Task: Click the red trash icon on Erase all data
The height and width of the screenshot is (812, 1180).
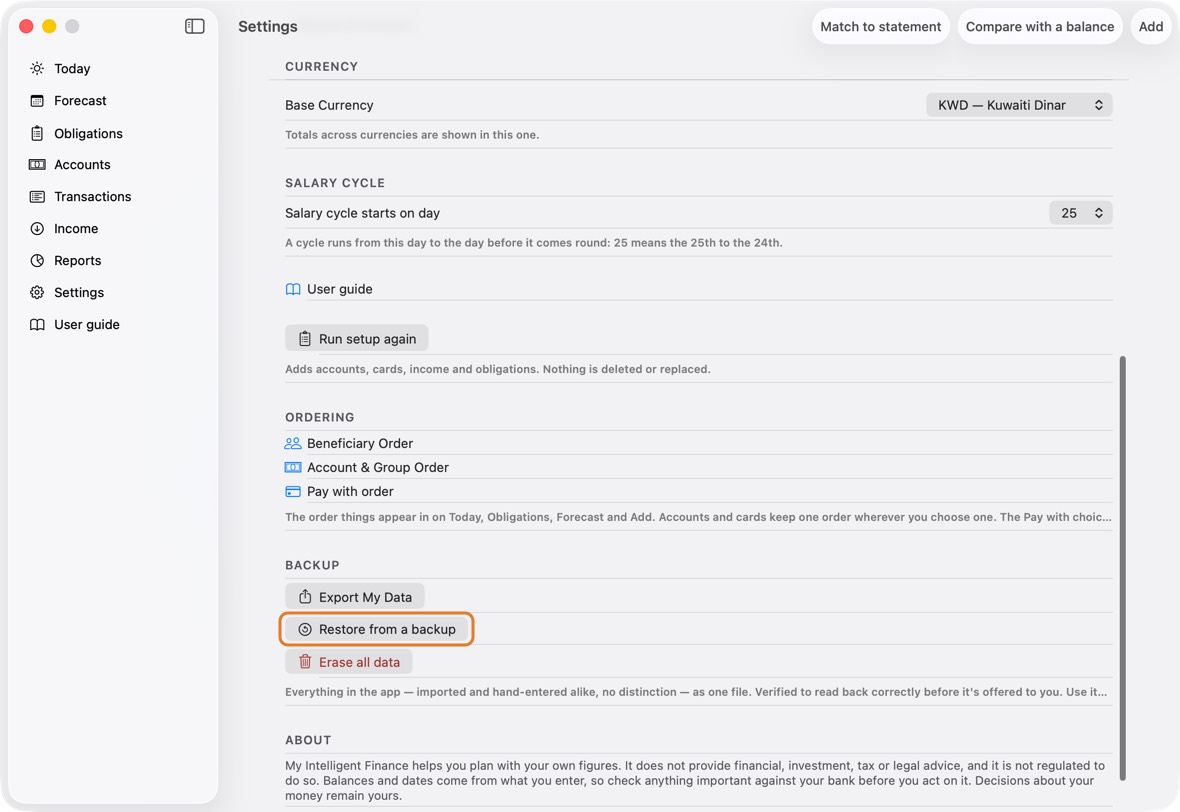Action: [305, 662]
